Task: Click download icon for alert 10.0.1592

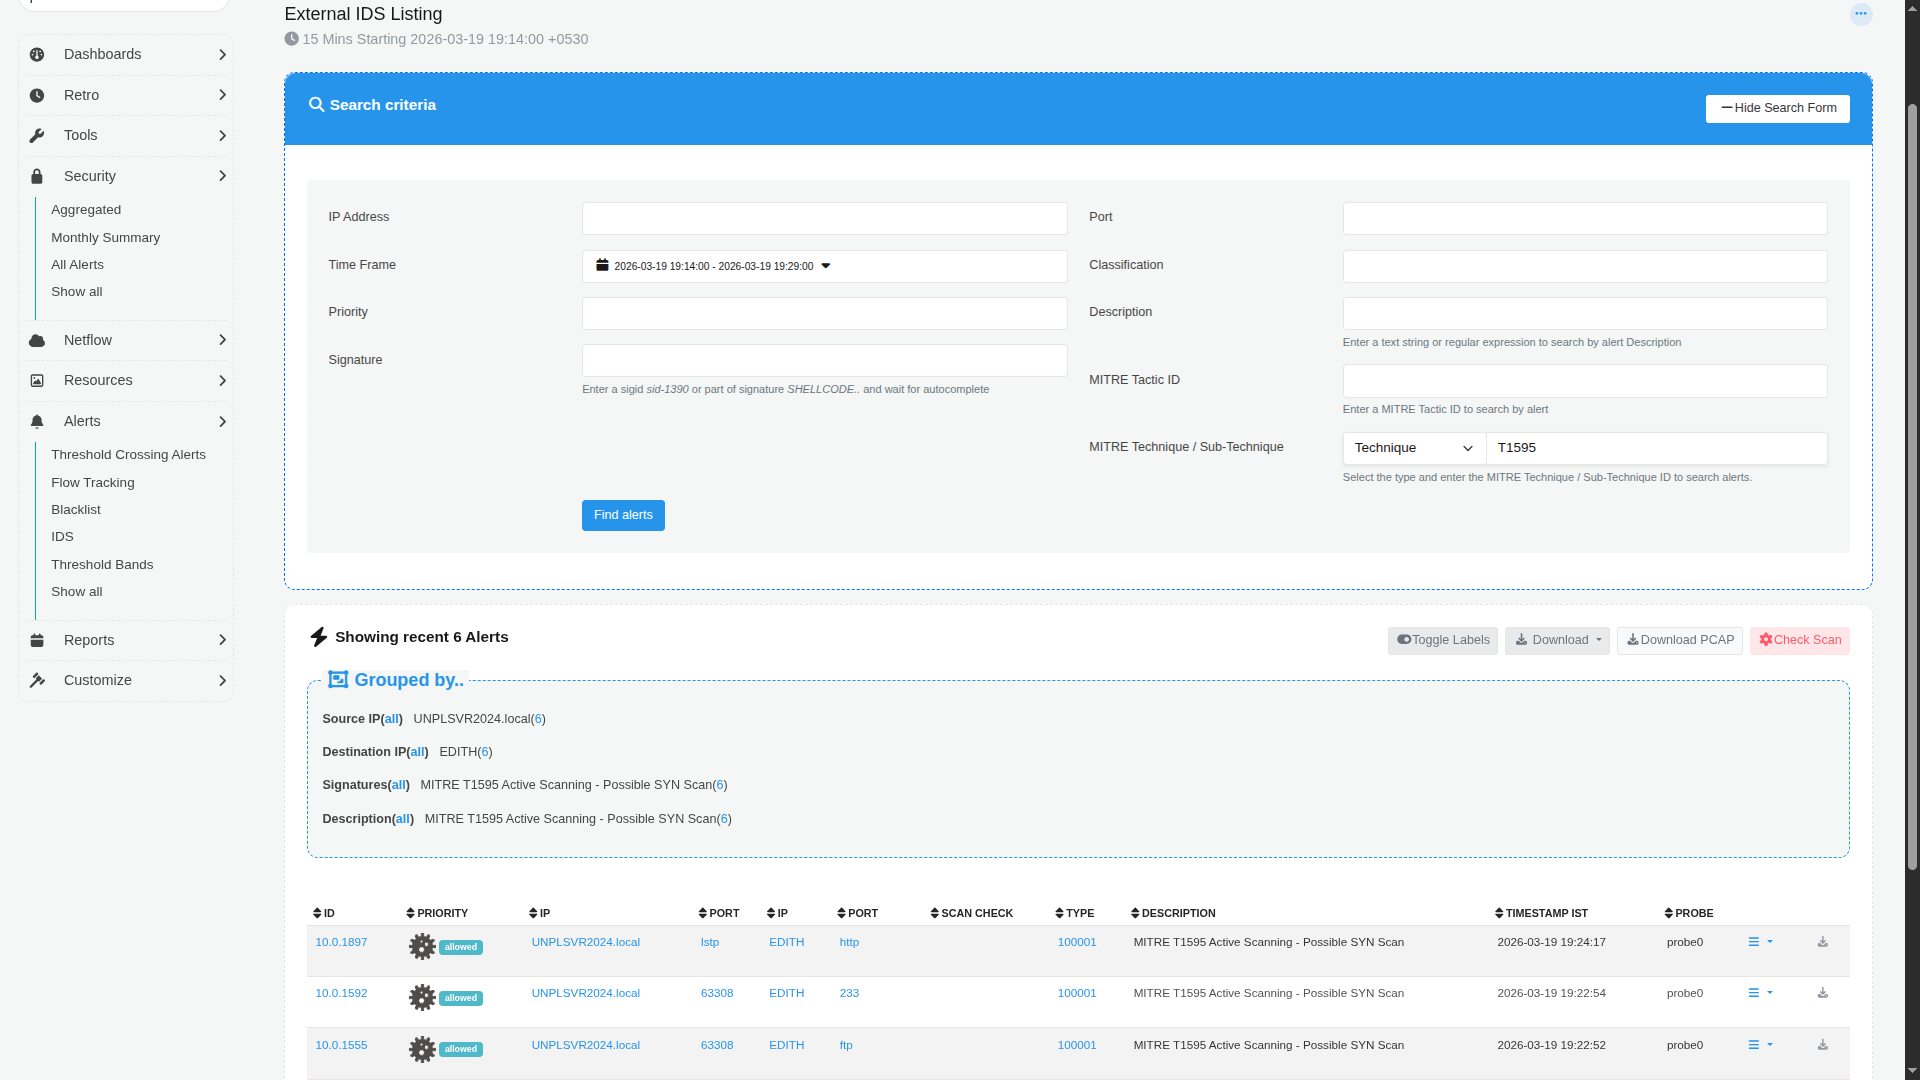Action: (x=1822, y=993)
